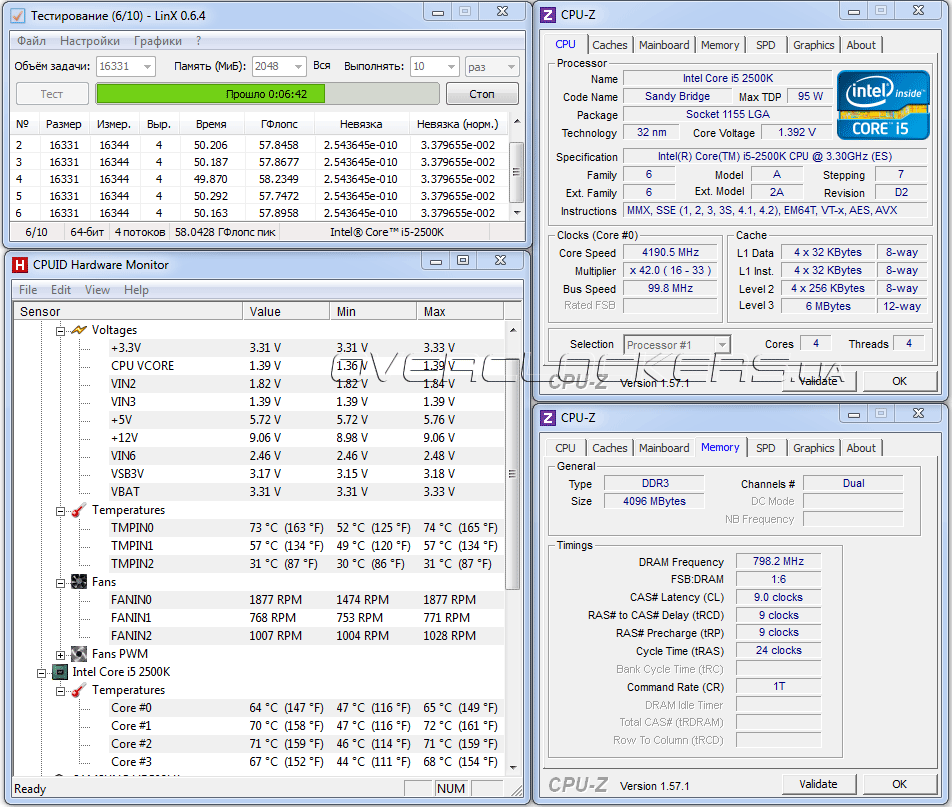Viewport: 952px width, 807px height.
Task: Switch to SPD tab in upper CPU-Z
Action: click(766, 45)
